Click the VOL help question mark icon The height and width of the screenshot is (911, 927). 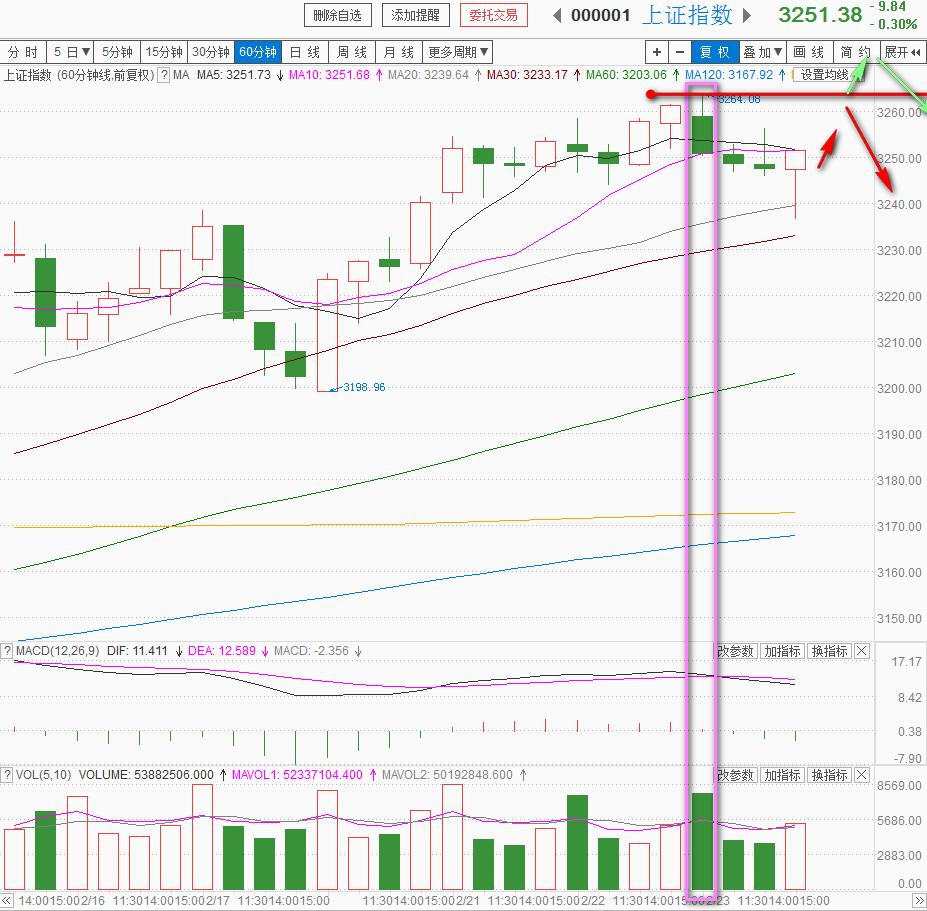7,775
